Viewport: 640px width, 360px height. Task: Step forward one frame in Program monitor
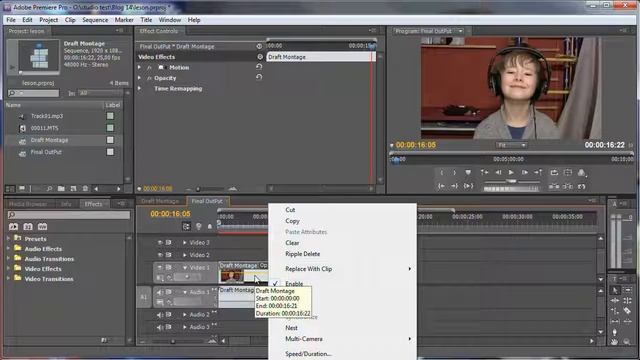click(524, 173)
